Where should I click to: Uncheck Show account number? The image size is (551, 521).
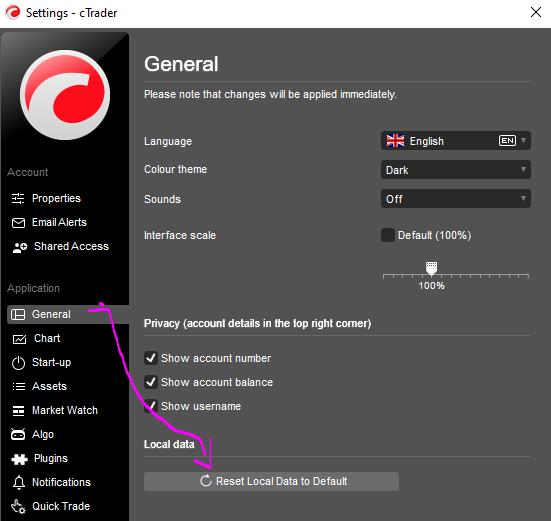pos(151,358)
